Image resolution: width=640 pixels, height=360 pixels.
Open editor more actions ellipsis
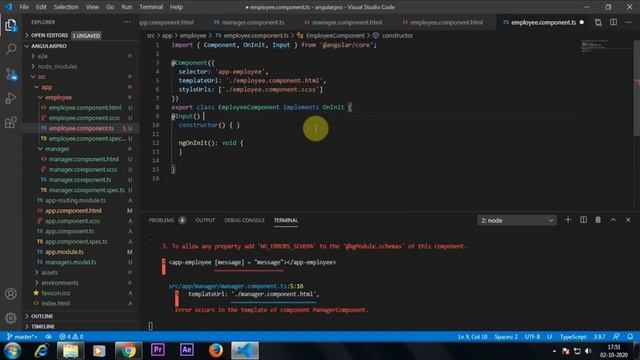coord(628,22)
